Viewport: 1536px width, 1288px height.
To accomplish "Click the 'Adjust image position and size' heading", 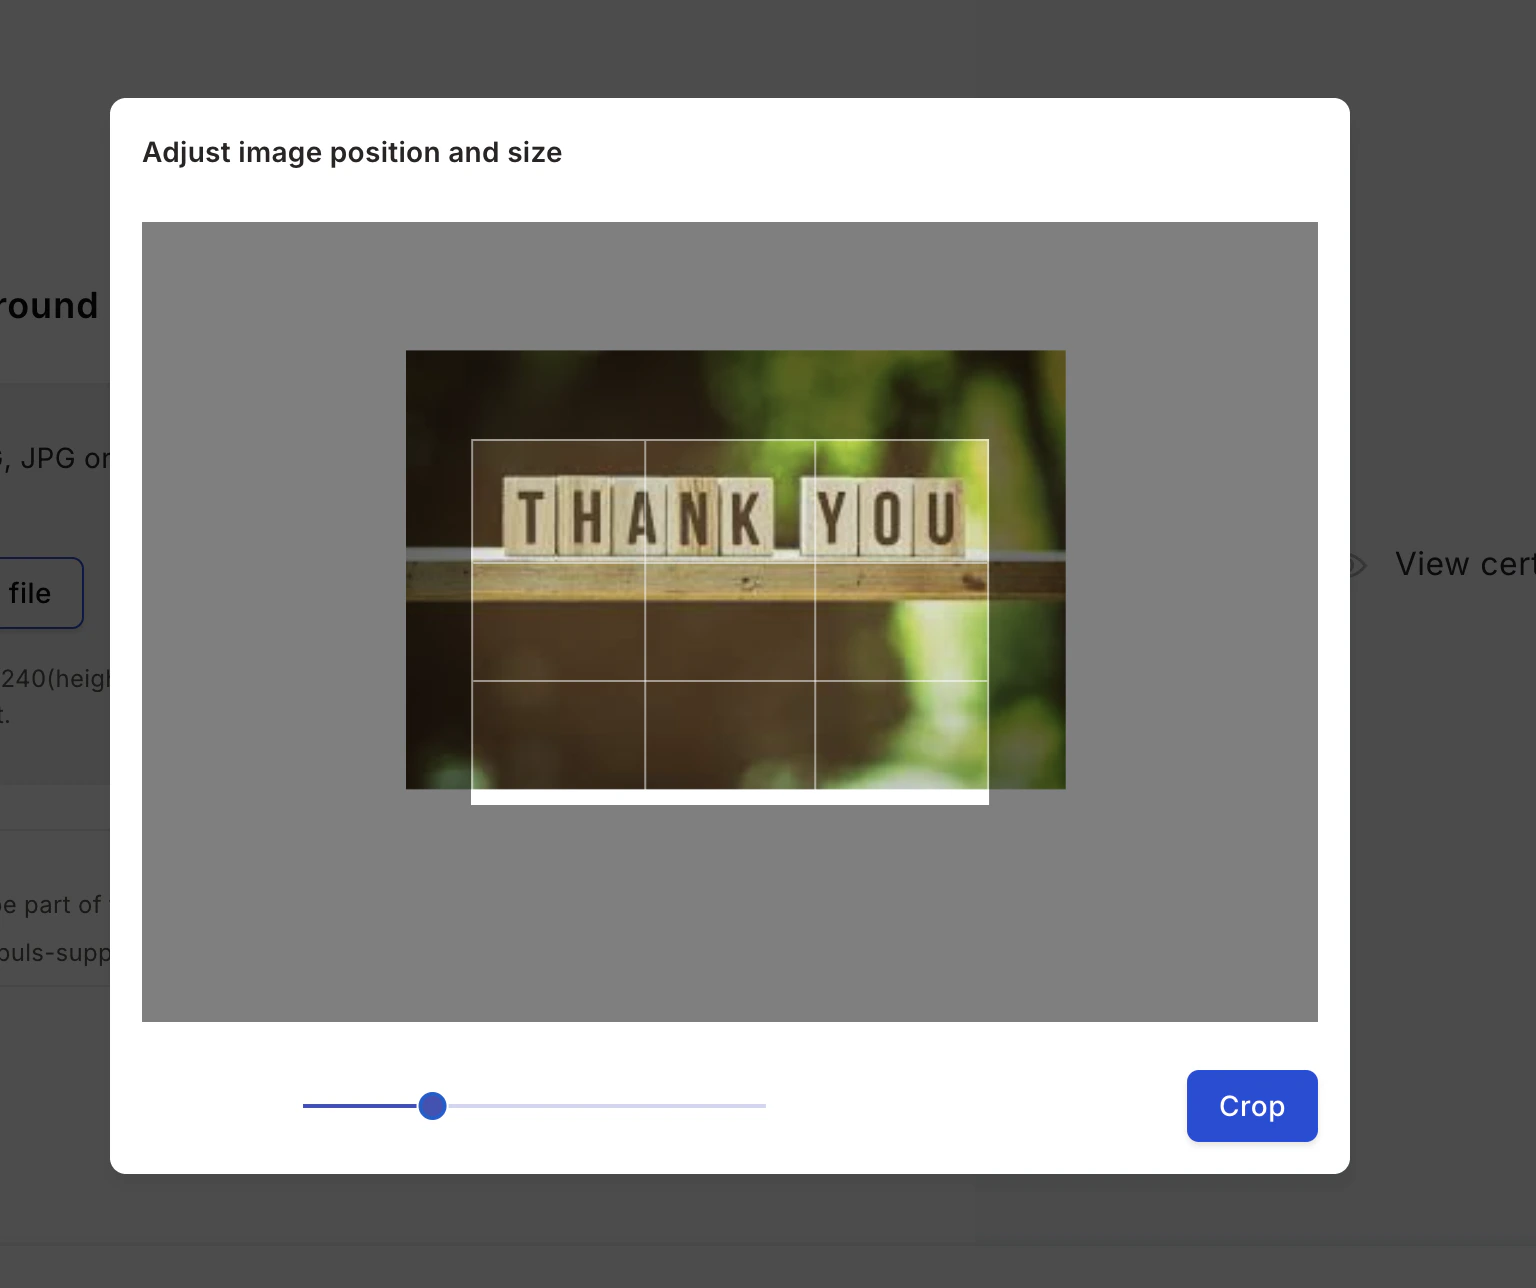I will pos(352,152).
